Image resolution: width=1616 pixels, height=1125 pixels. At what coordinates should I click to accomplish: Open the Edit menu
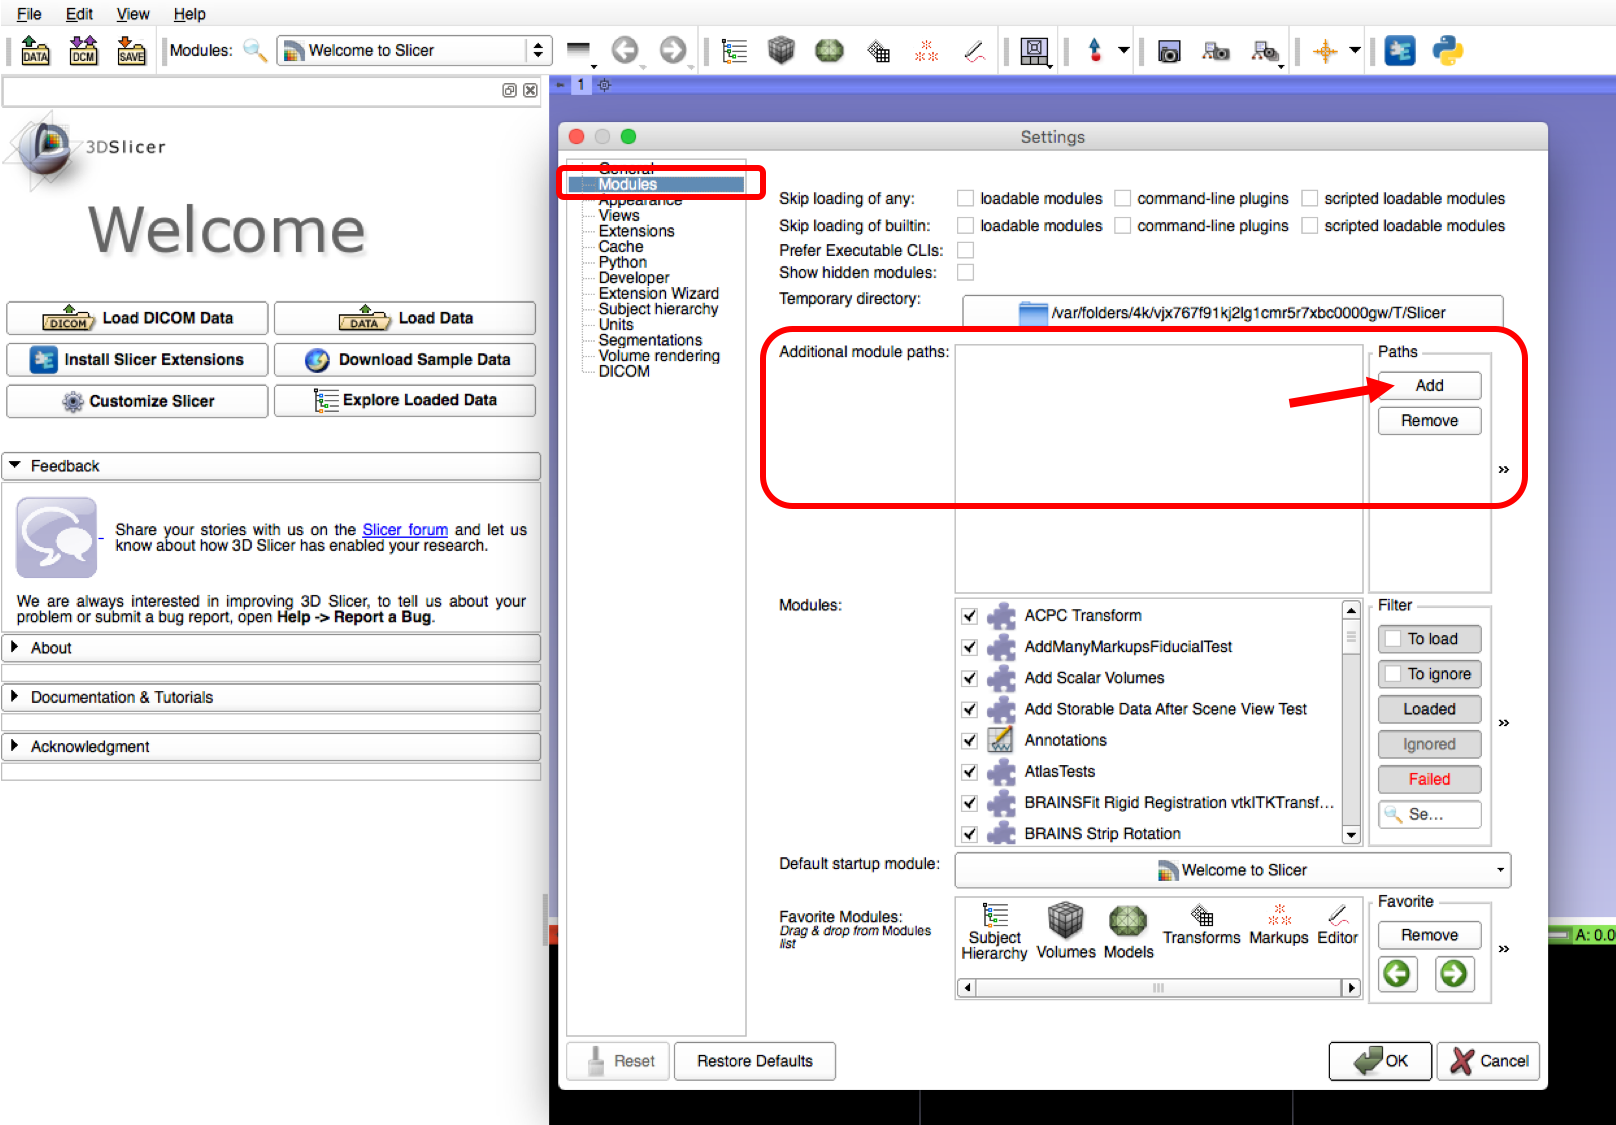79,14
